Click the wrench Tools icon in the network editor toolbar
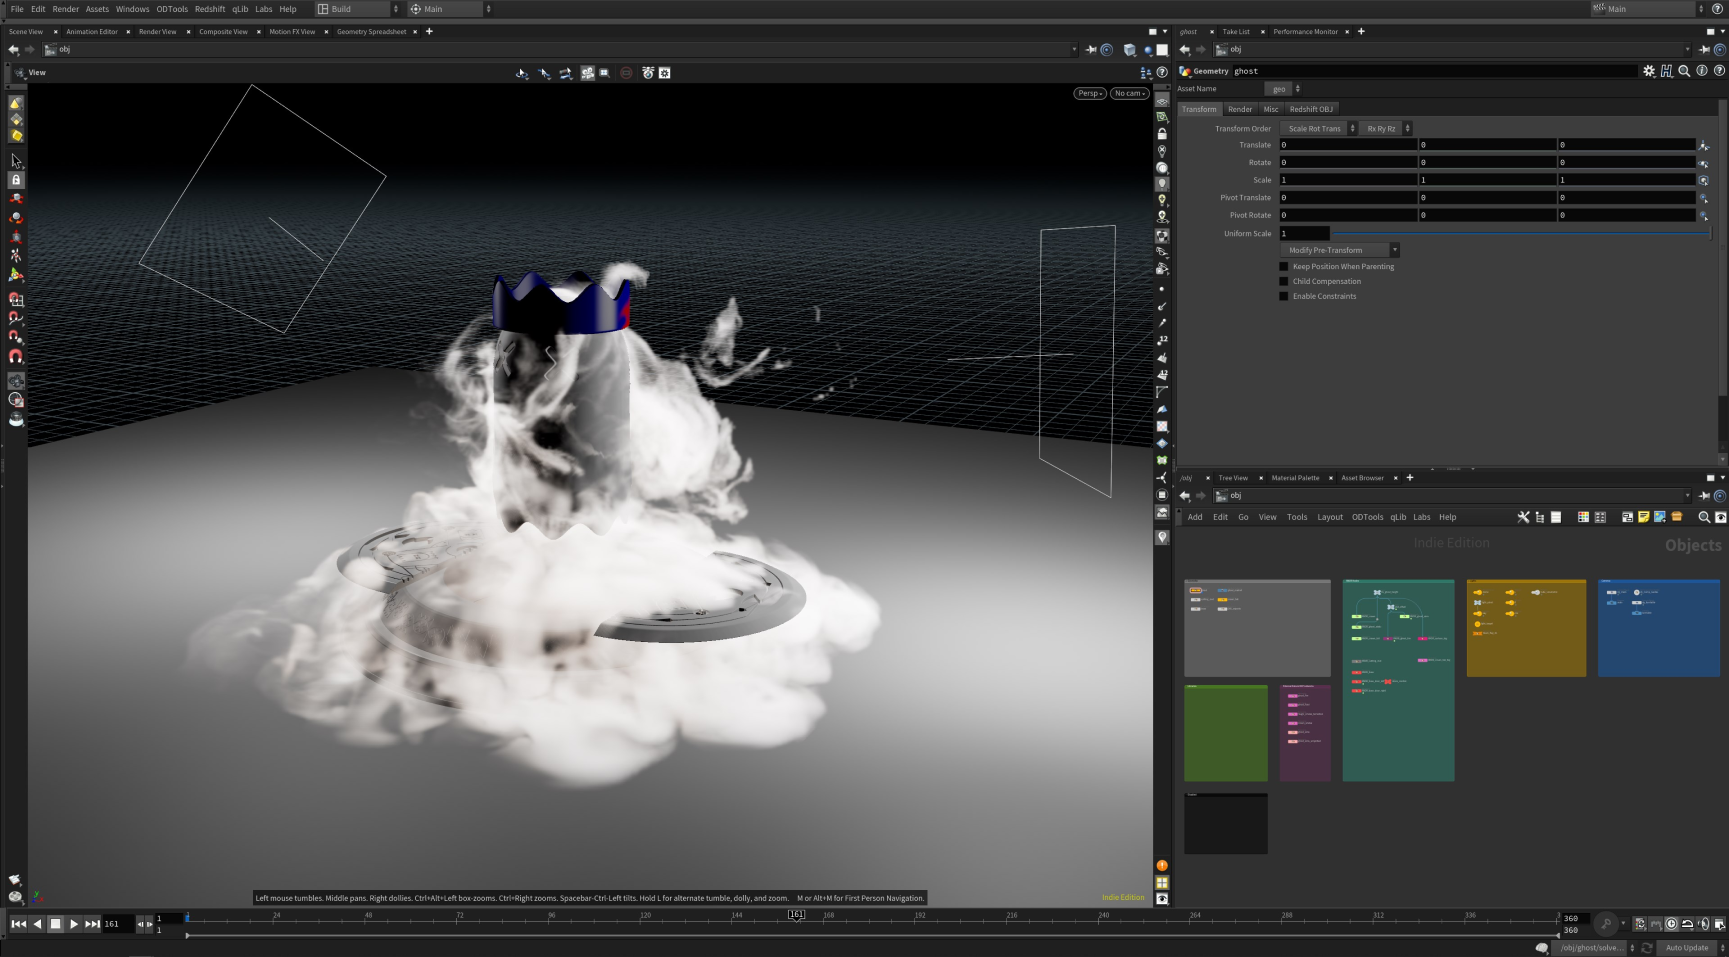Viewport: 1729px width, 957px height. [x=1524, y=517]
